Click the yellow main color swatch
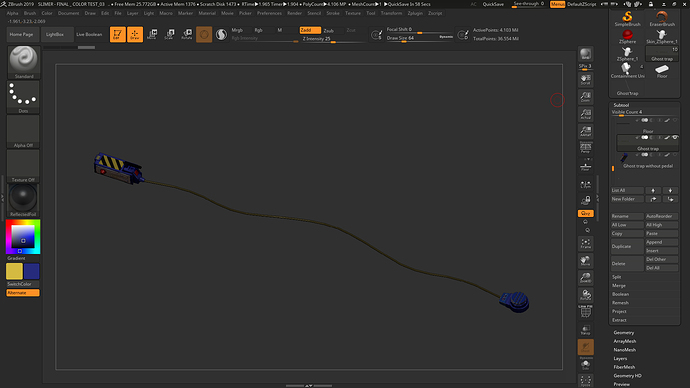Screen dimensions: 690x388 tap(15, 271)
